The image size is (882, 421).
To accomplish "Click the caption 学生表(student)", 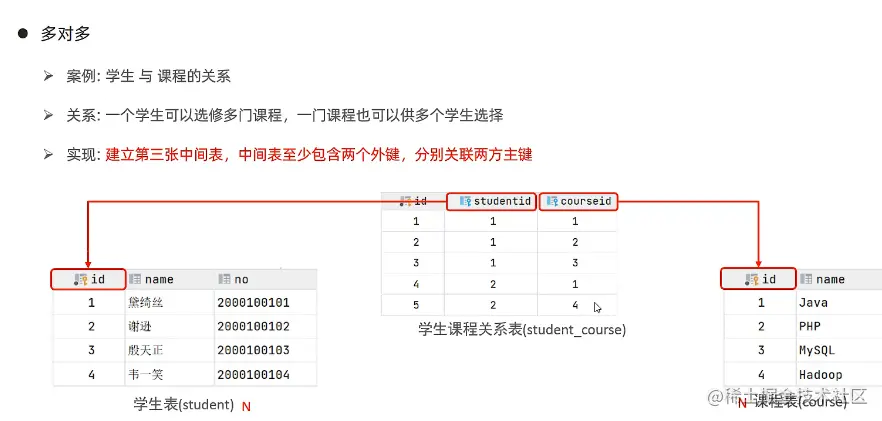I will (184, 404).
